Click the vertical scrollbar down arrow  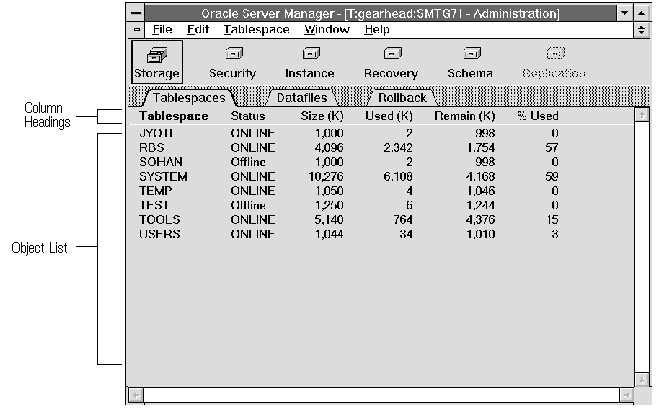642,380
